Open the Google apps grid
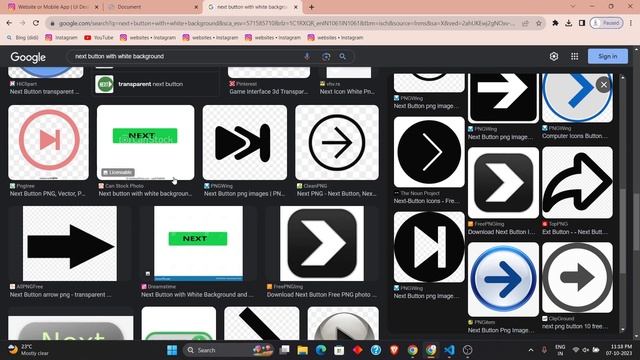Image resolution: width=640 pixels, height=360 pixels. tap(574, 56)
